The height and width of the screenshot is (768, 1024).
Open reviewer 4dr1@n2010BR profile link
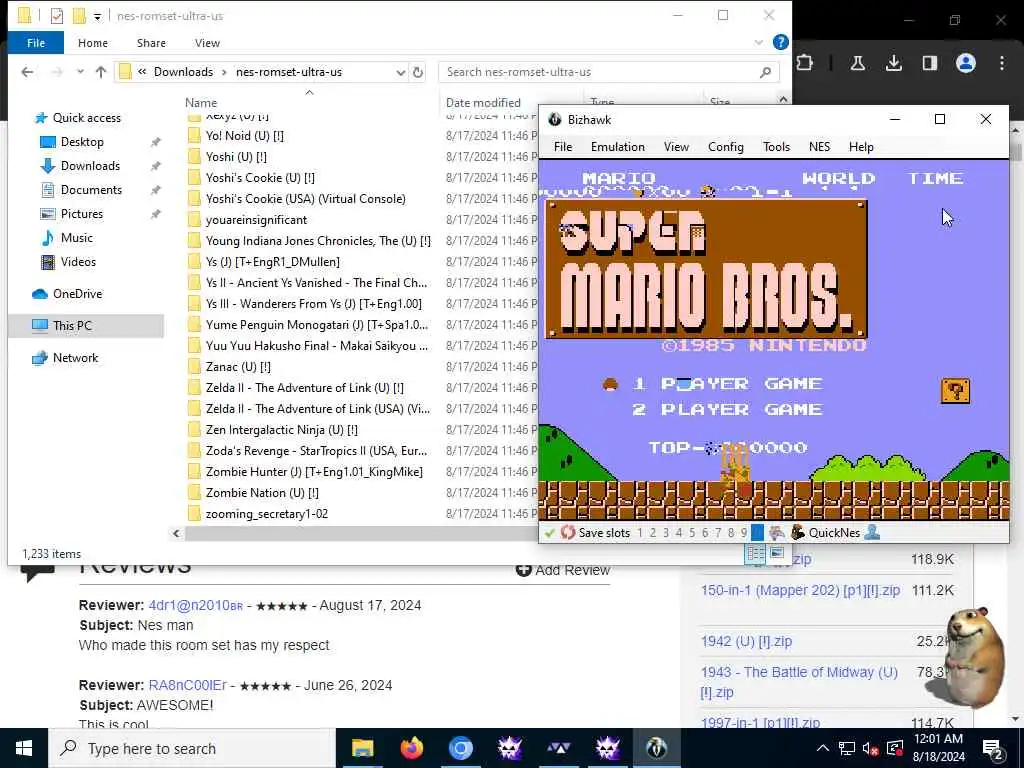195,605
